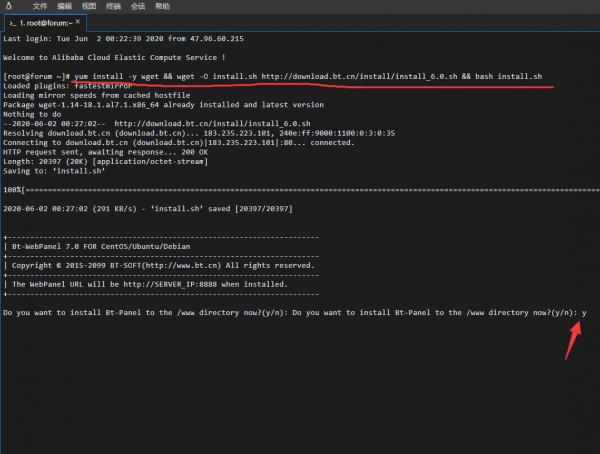Screen dimensions: 600x454
Task: Open the 终端 (Terminal) menu
Action: (x=113, y=6)
